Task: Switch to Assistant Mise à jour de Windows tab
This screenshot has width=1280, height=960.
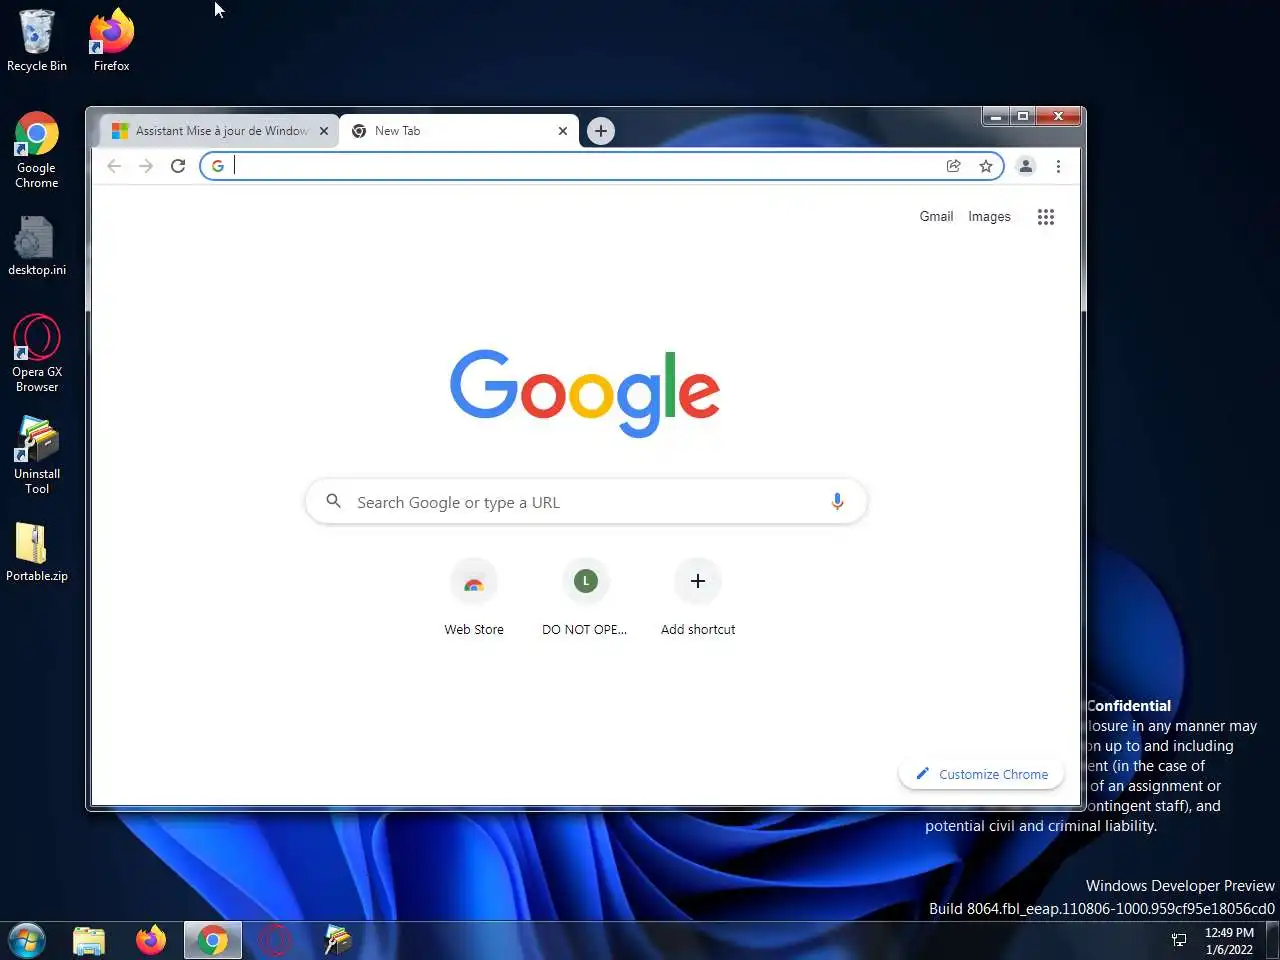Action: tap(219, 131)
